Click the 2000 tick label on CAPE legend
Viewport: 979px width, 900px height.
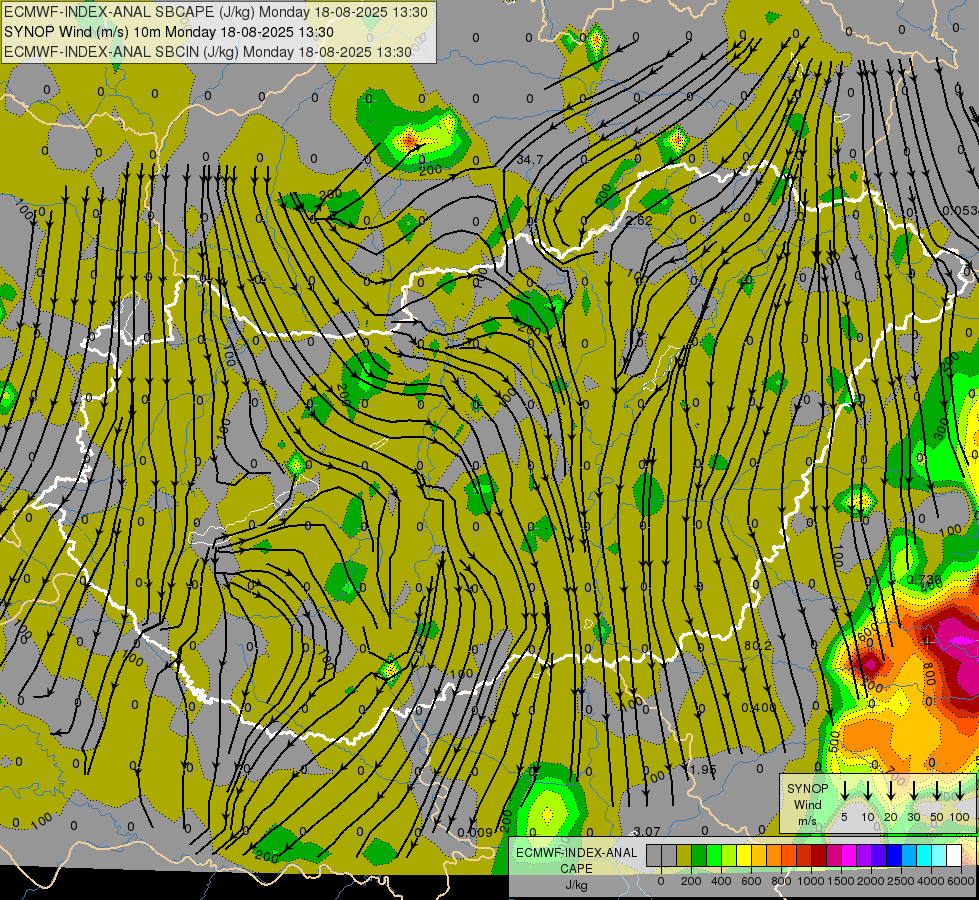click(870, 881)
